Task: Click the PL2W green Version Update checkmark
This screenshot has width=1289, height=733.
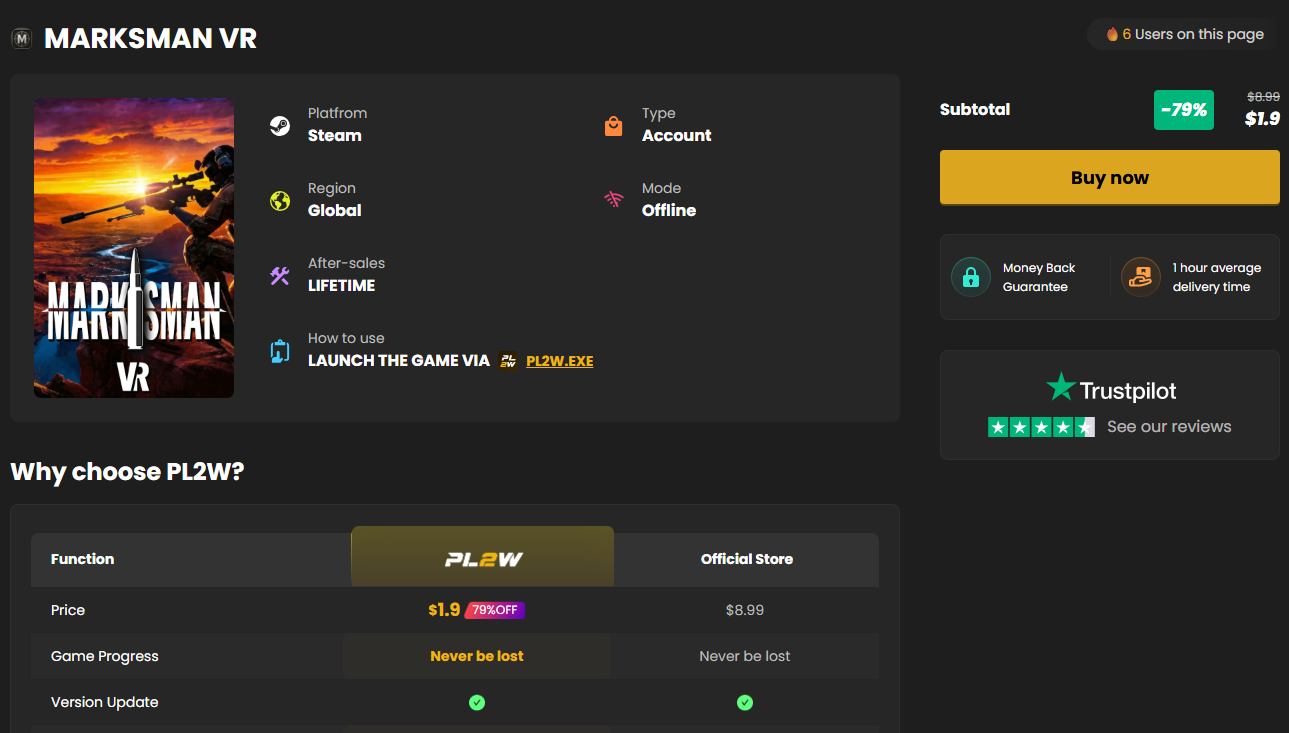Action: click(x=477, y=703)
